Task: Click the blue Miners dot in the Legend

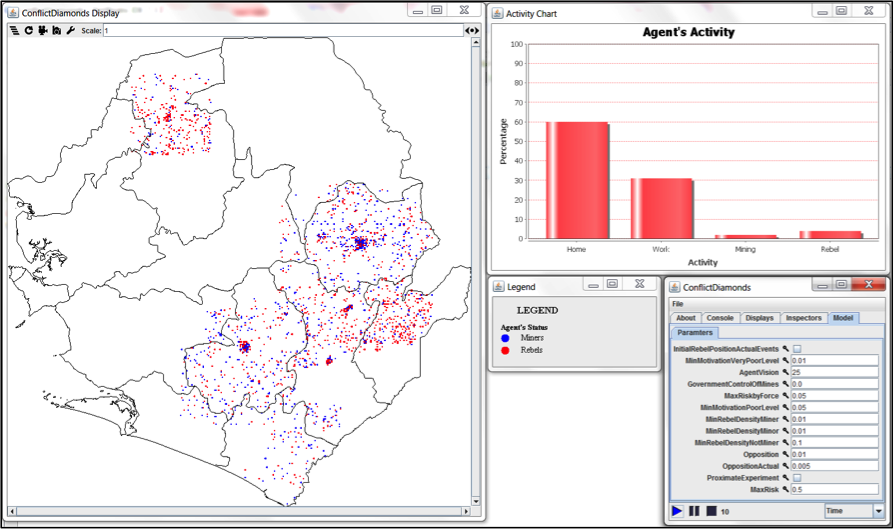Action: (505, 338)
